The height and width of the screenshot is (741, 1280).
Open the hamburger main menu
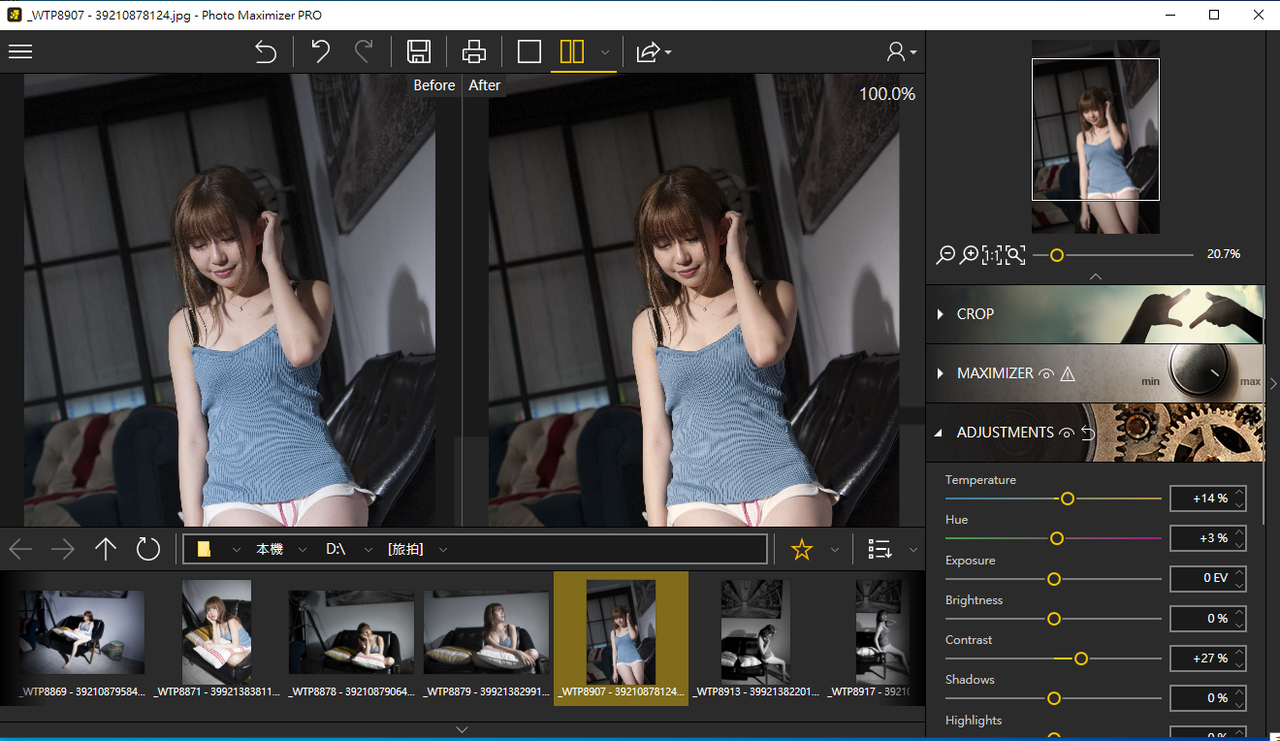click(x=20, y=52)
